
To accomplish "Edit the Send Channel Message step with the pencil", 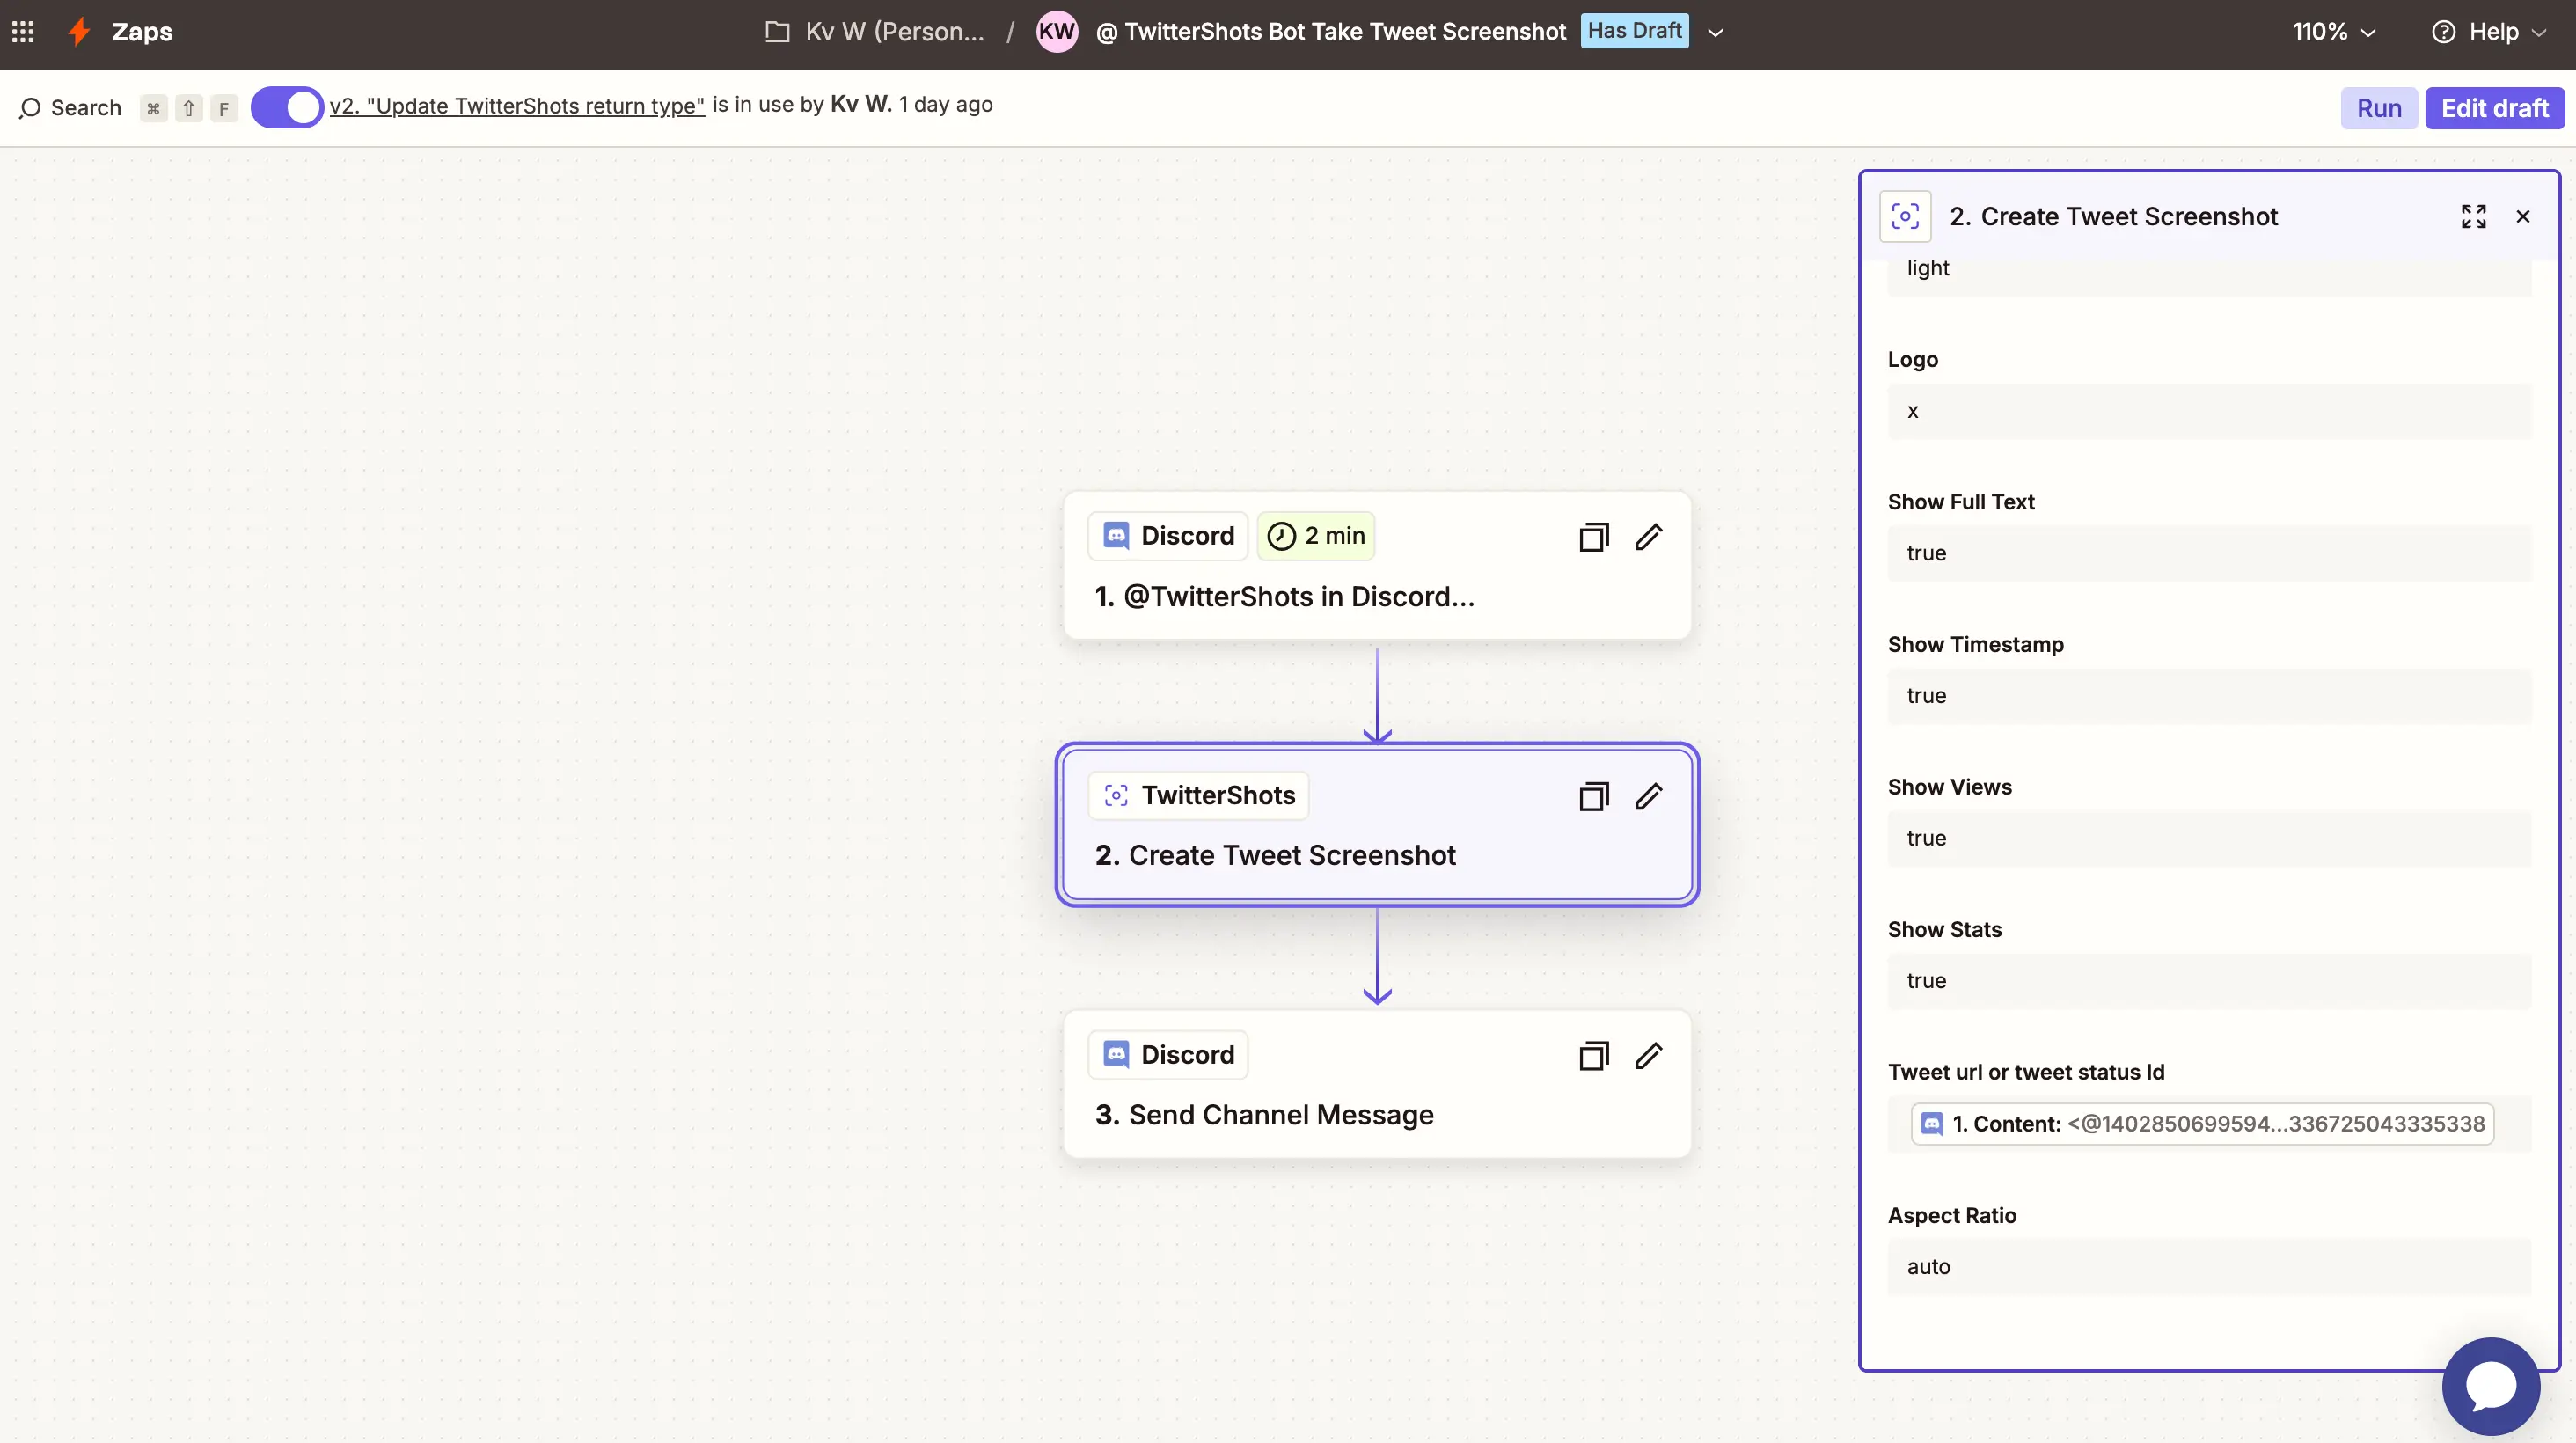I will 1648,1056.
